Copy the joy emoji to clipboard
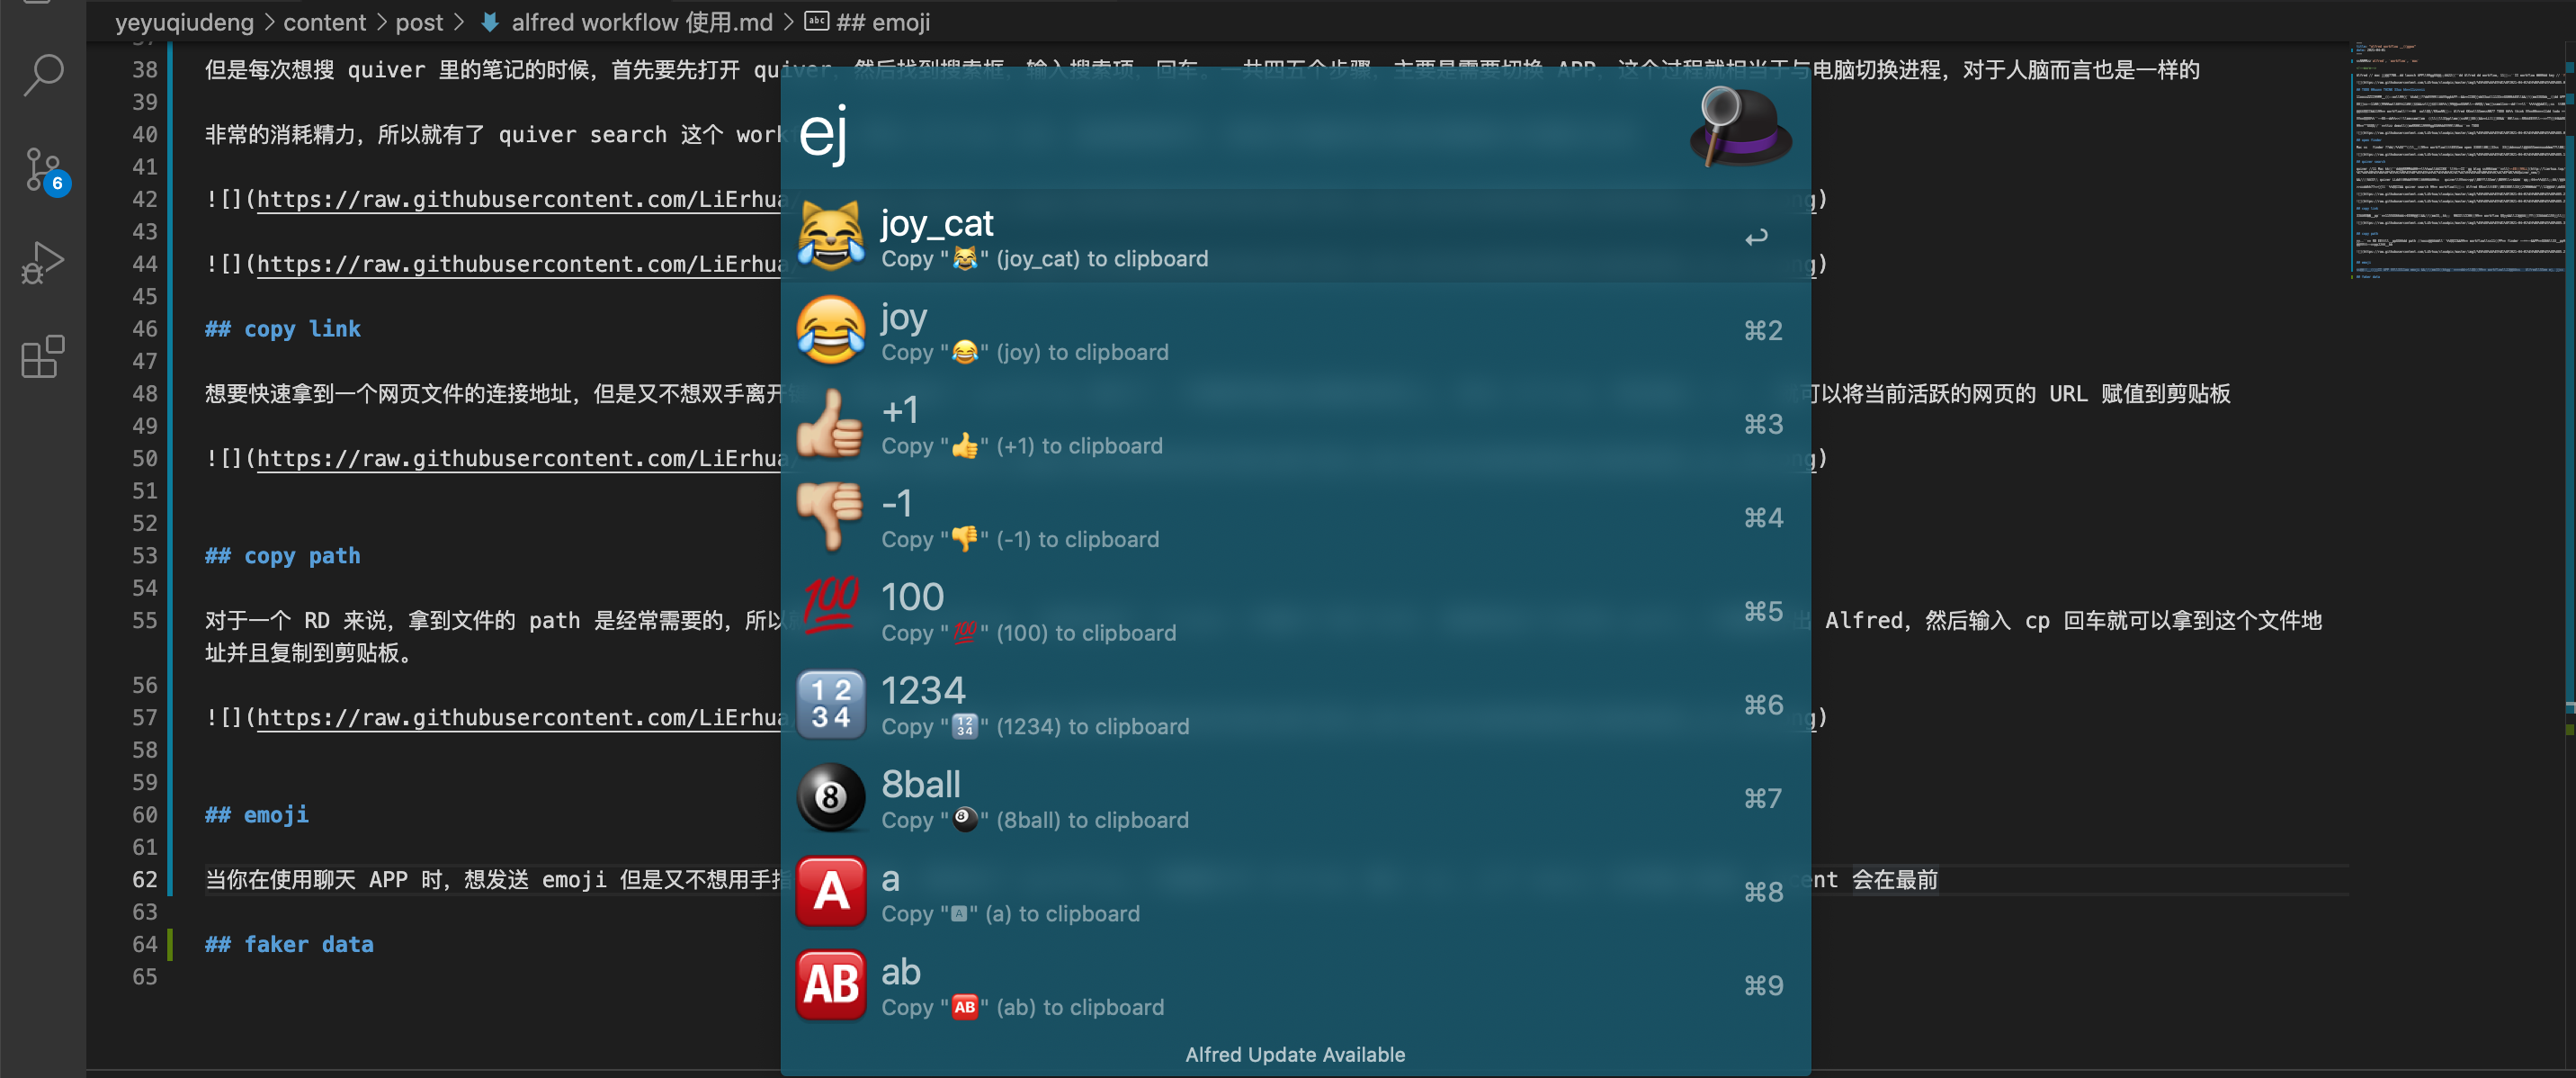The image size is (2576, 1078). coord(1295,331)
